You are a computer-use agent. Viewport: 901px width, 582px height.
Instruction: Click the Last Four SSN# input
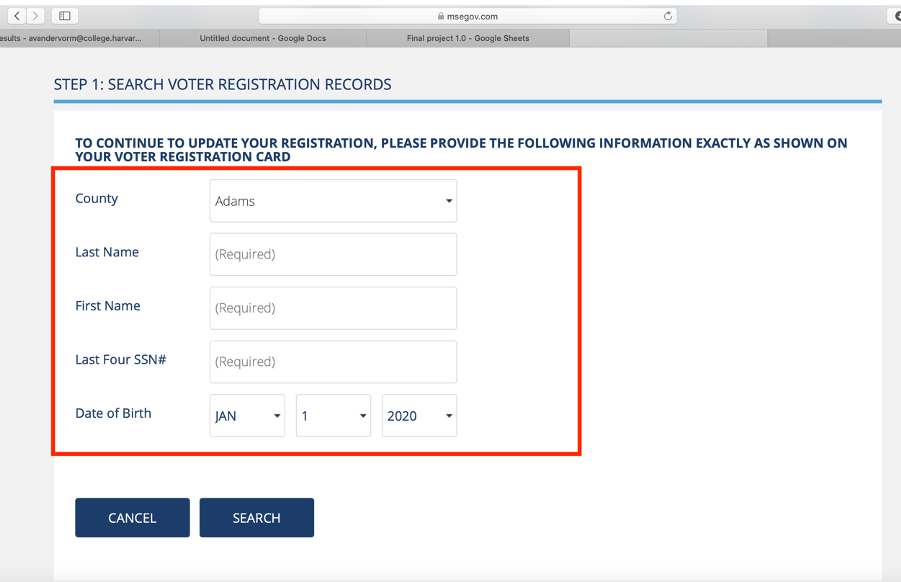point(333,362)
